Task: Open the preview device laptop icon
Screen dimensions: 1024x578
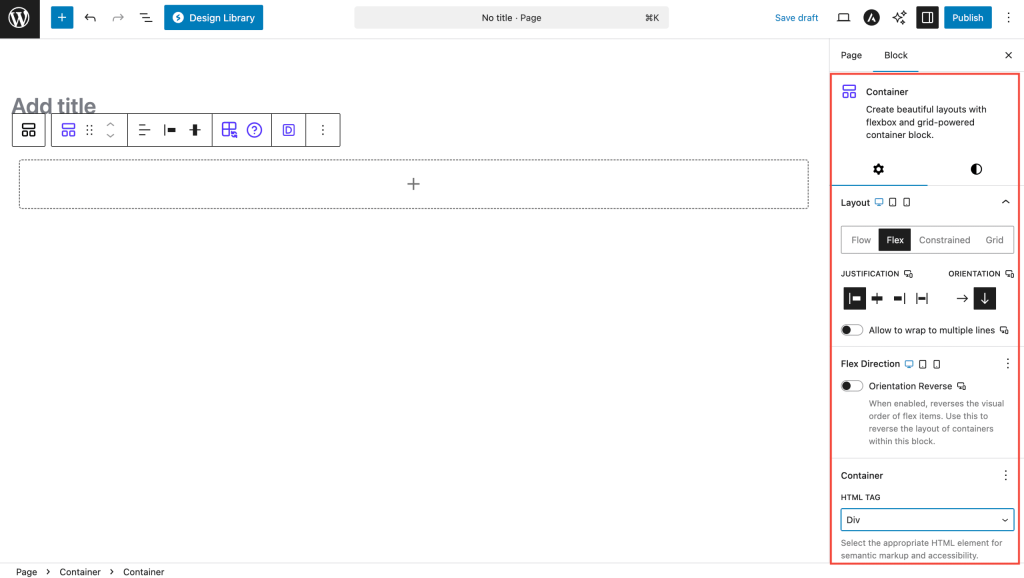Action: pos(843,18)
